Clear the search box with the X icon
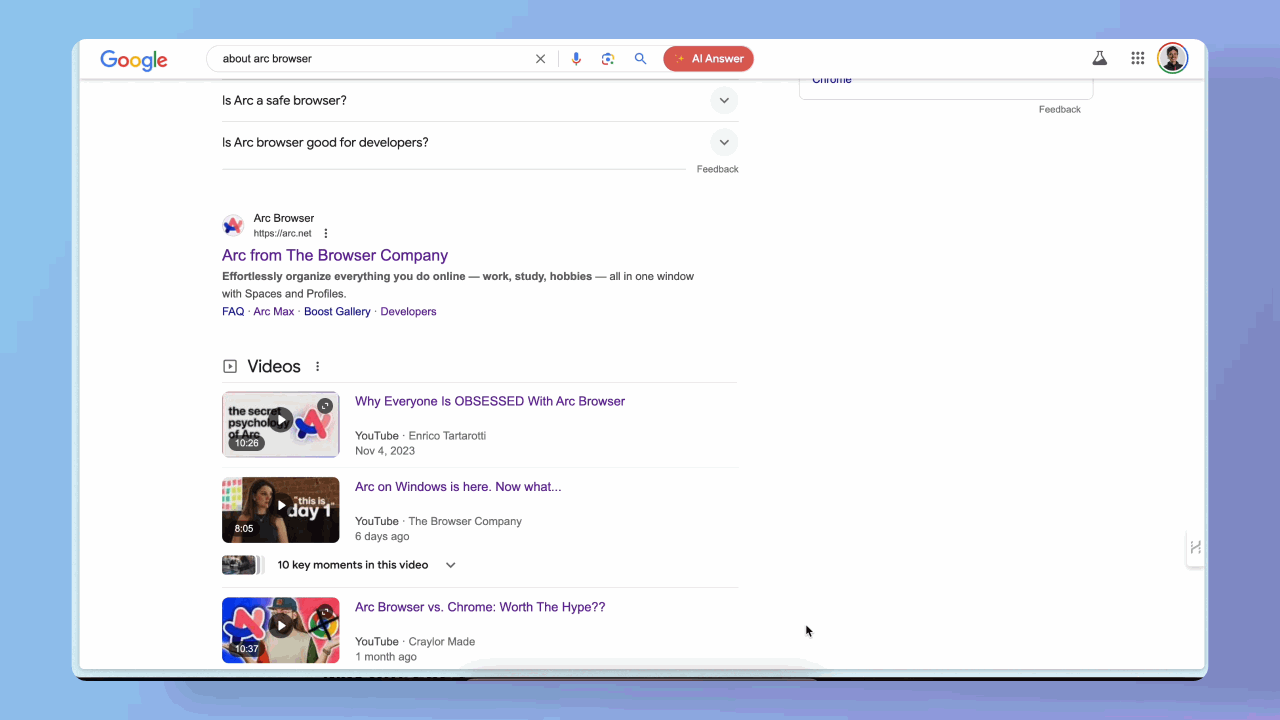Image resolution: width=1280 pixels, height=720 pixels. pyautogui.click(x=541, y=59)
